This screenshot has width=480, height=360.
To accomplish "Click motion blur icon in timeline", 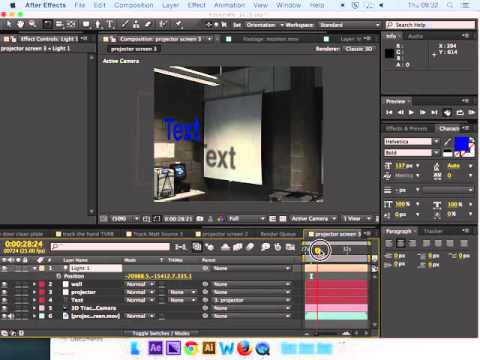I will pos(250,247).
